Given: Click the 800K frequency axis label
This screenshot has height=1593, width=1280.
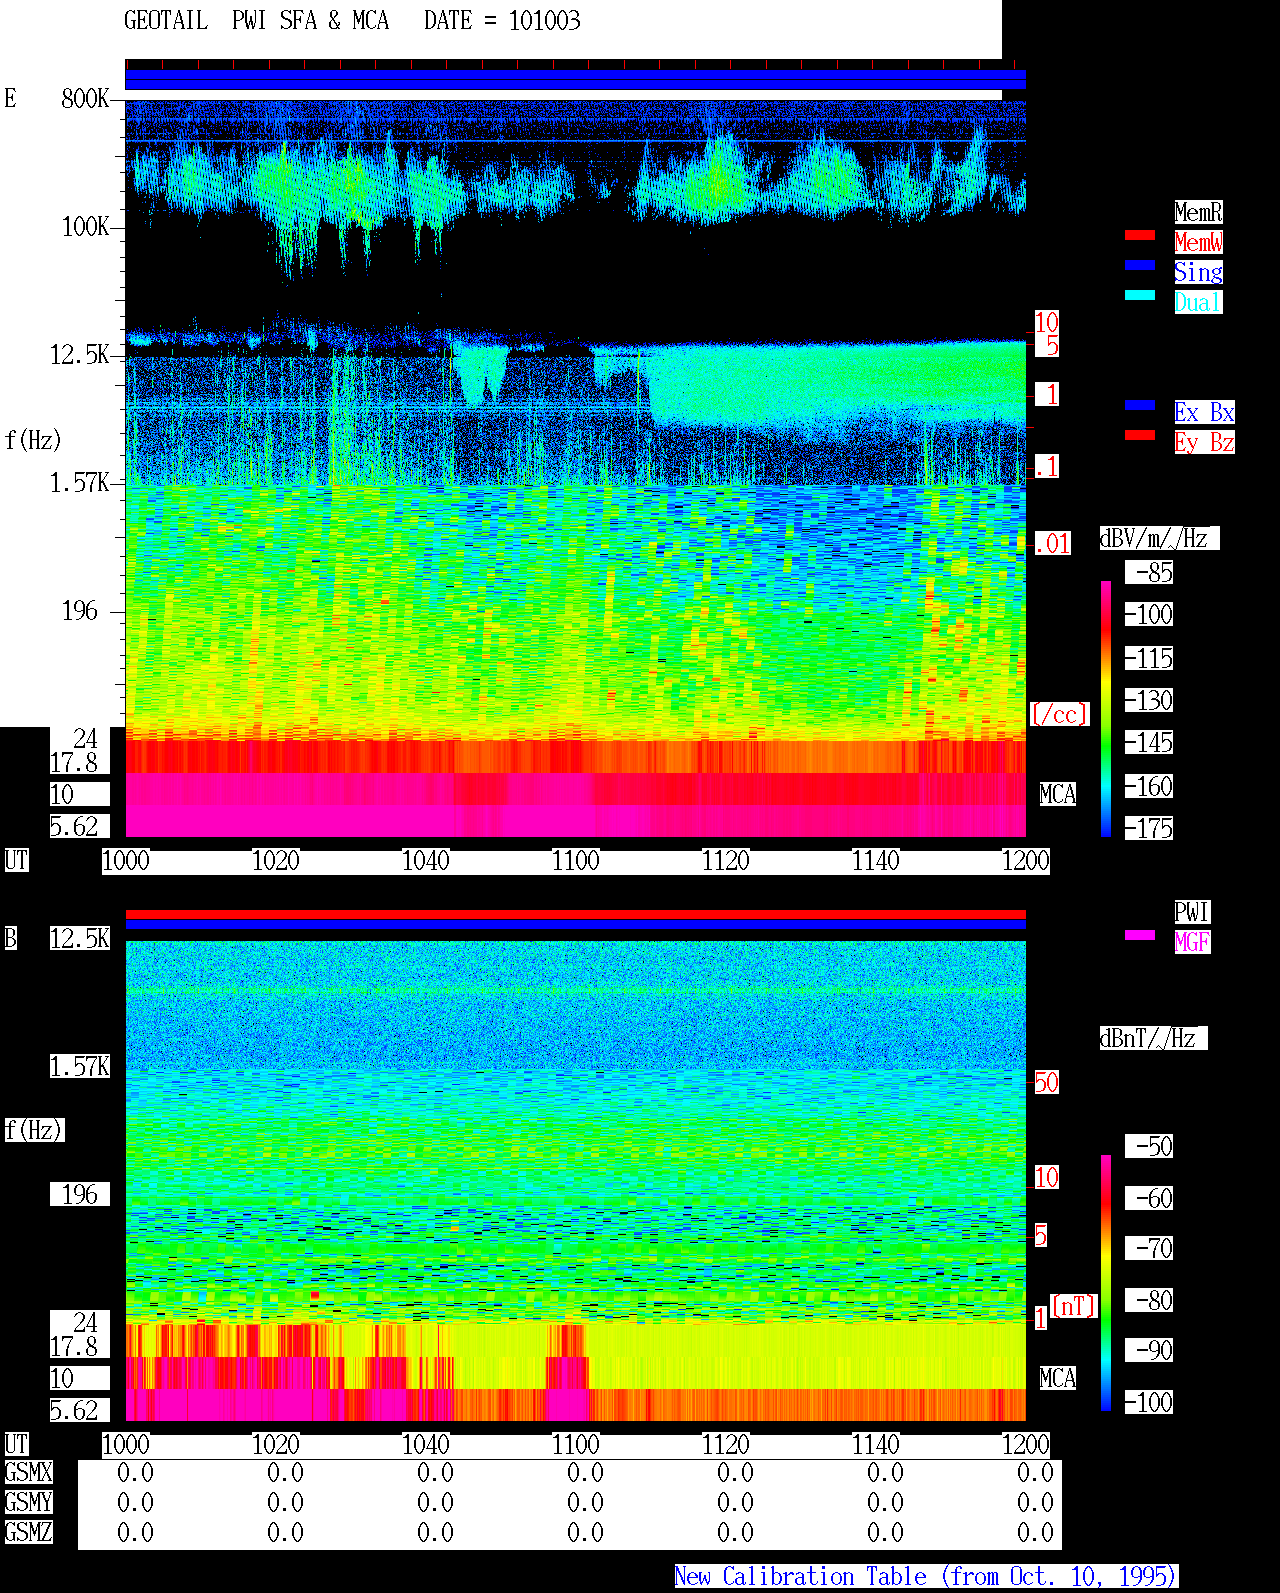Looking at the screenshot, I should click(x=85, y=98).
